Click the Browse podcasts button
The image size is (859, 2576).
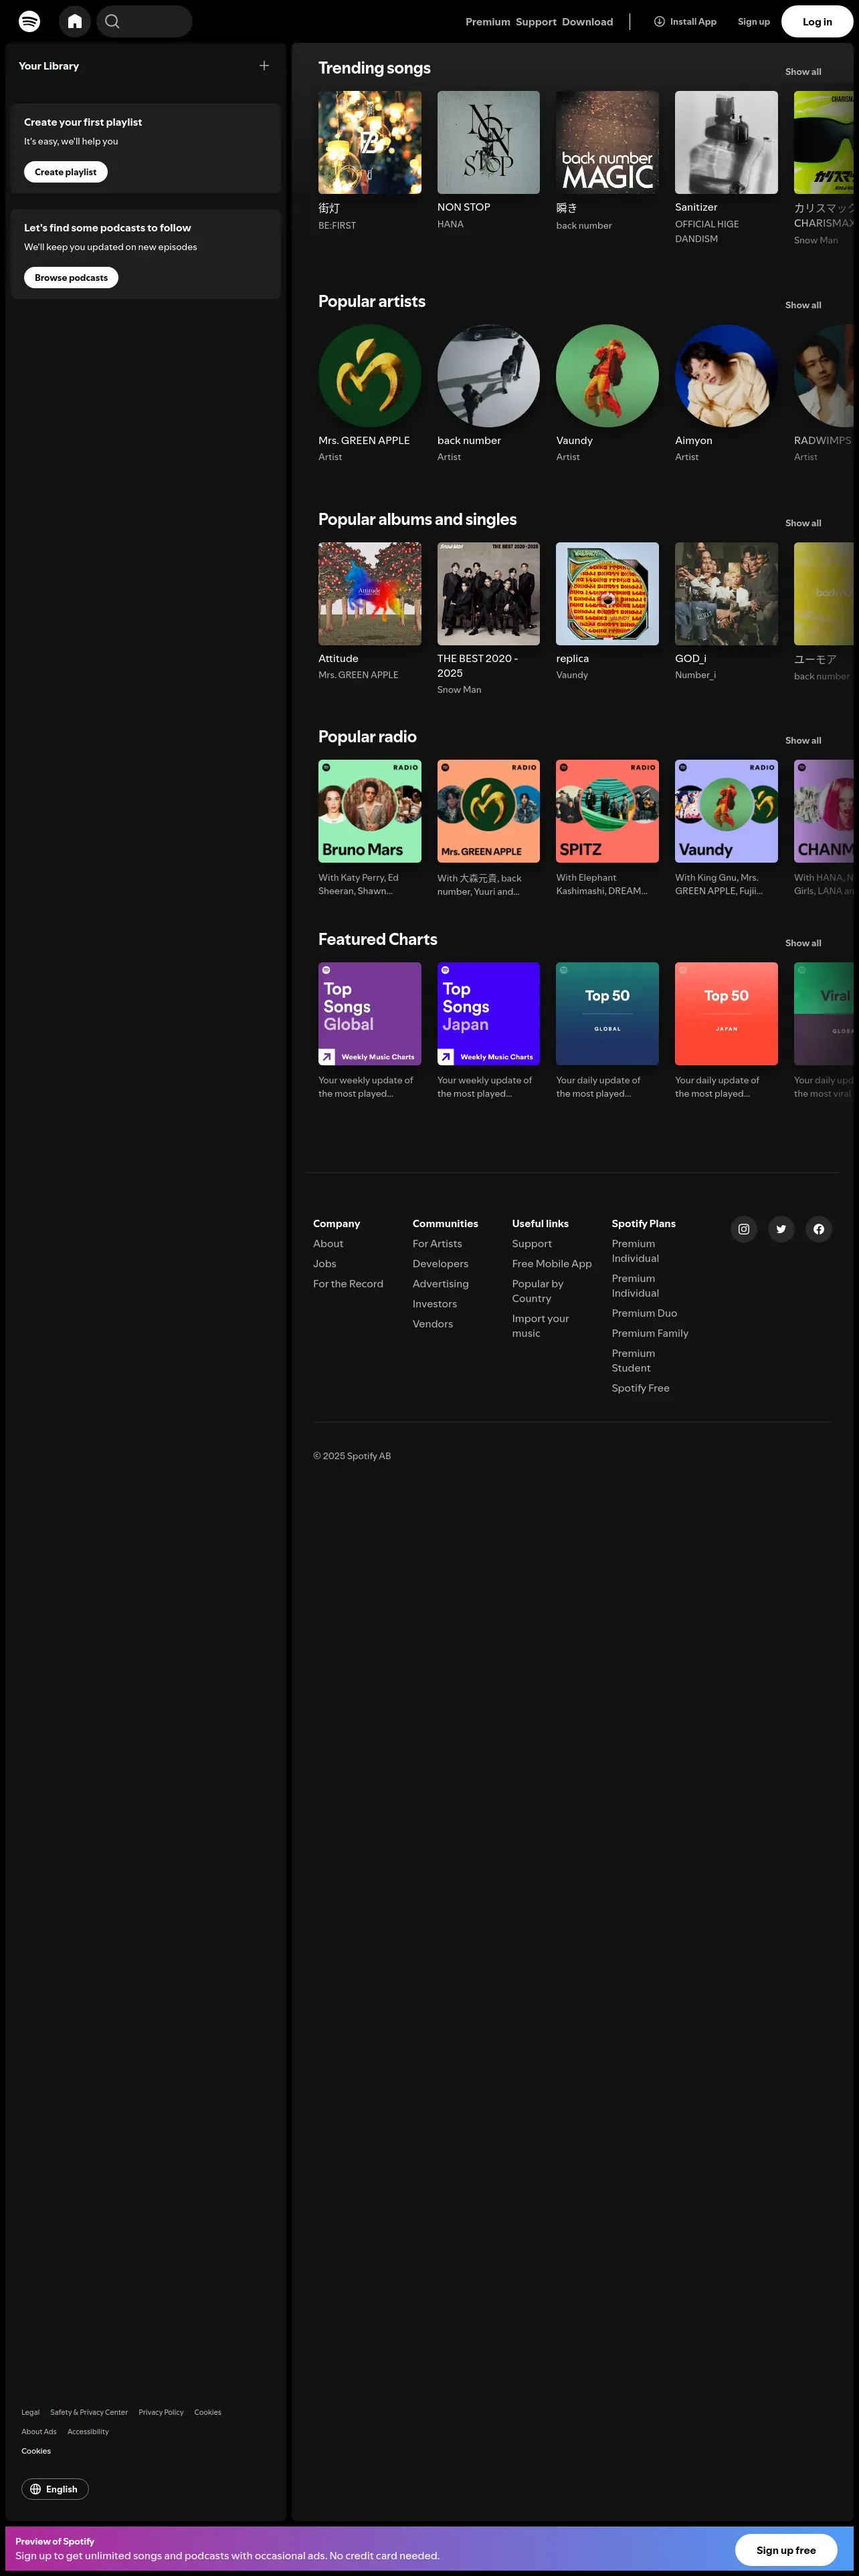71,278
